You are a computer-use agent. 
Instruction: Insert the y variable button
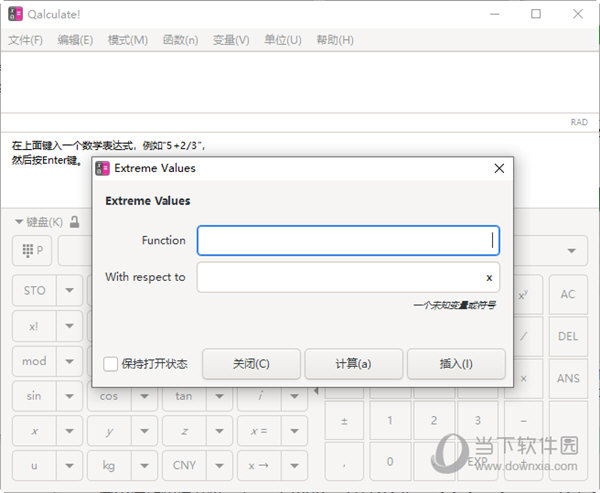tap(109, 431)
